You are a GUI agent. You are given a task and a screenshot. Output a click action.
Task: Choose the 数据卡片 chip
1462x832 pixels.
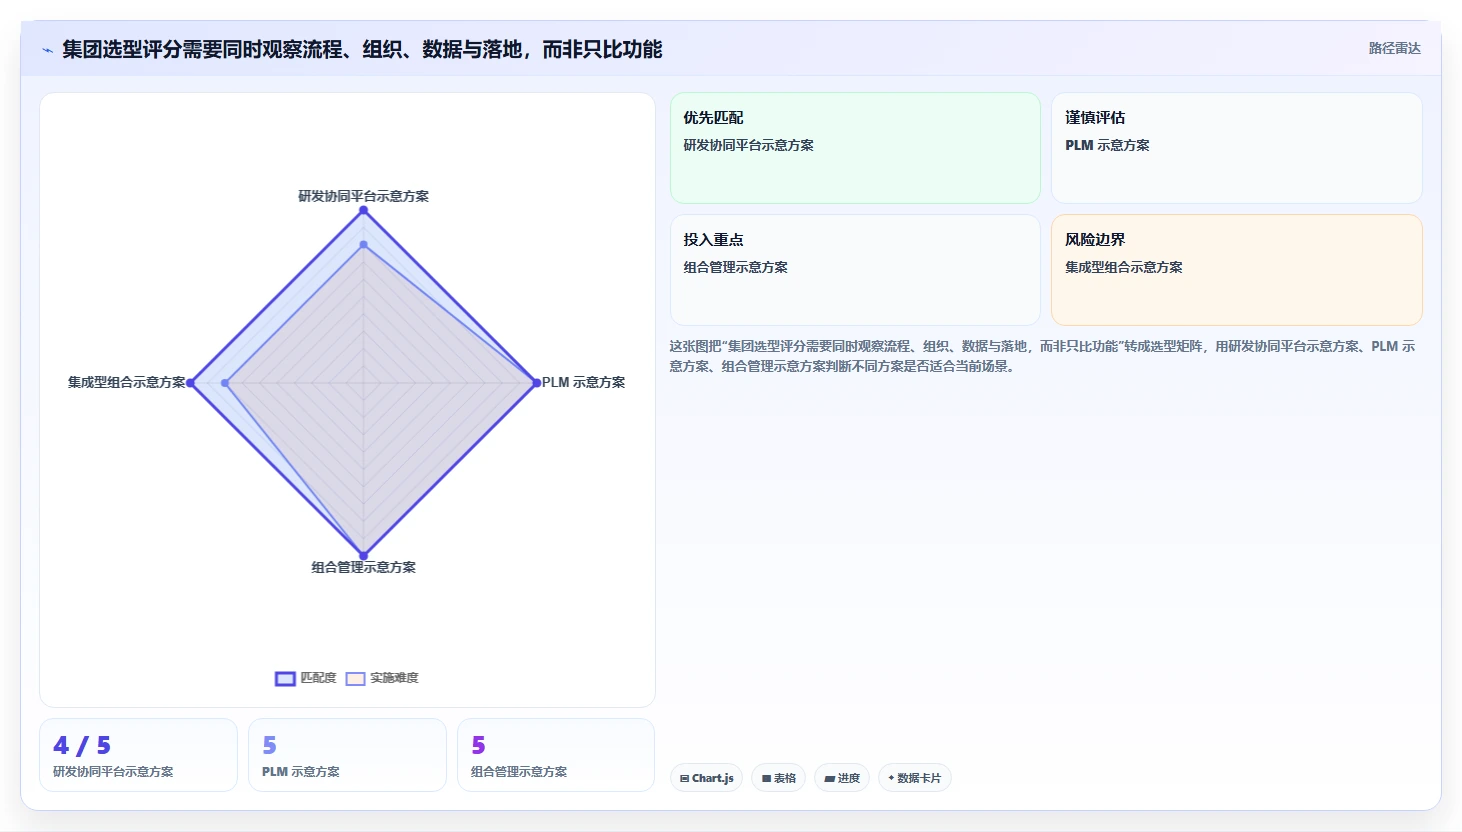pos(914,778)
